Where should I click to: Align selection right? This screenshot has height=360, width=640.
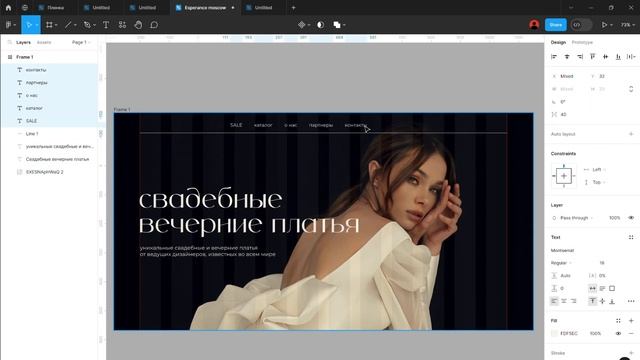580,57
